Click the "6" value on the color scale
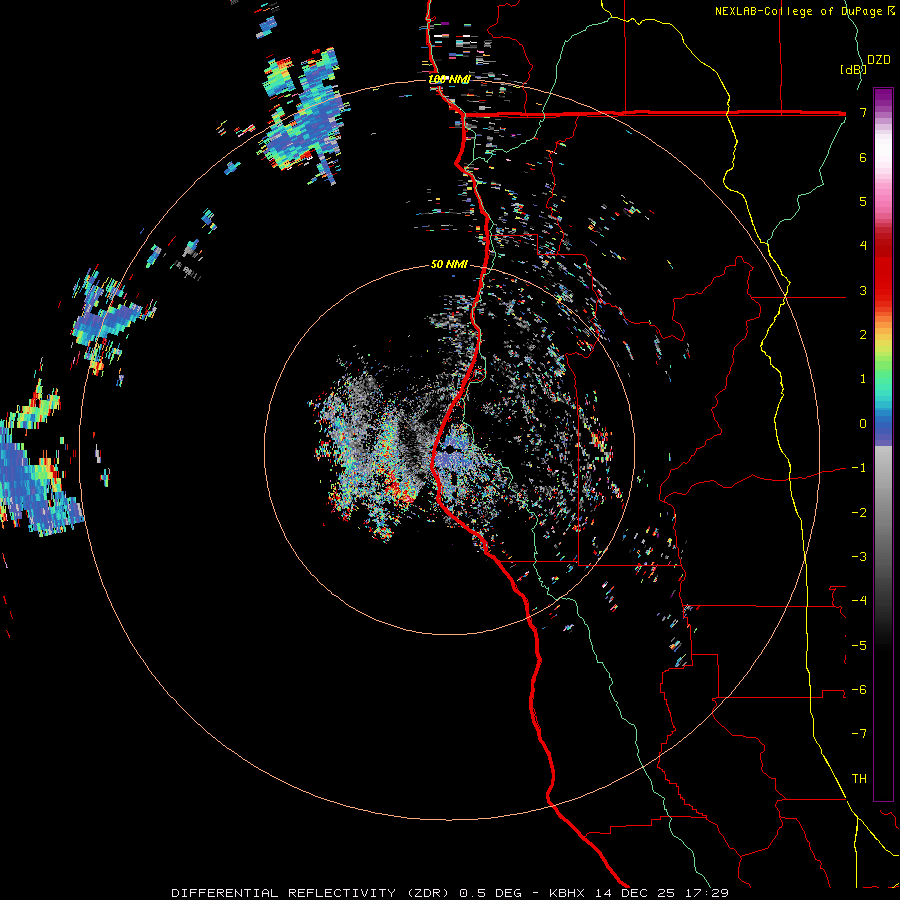This screenshot has height=900, width=900. point(863,157)
